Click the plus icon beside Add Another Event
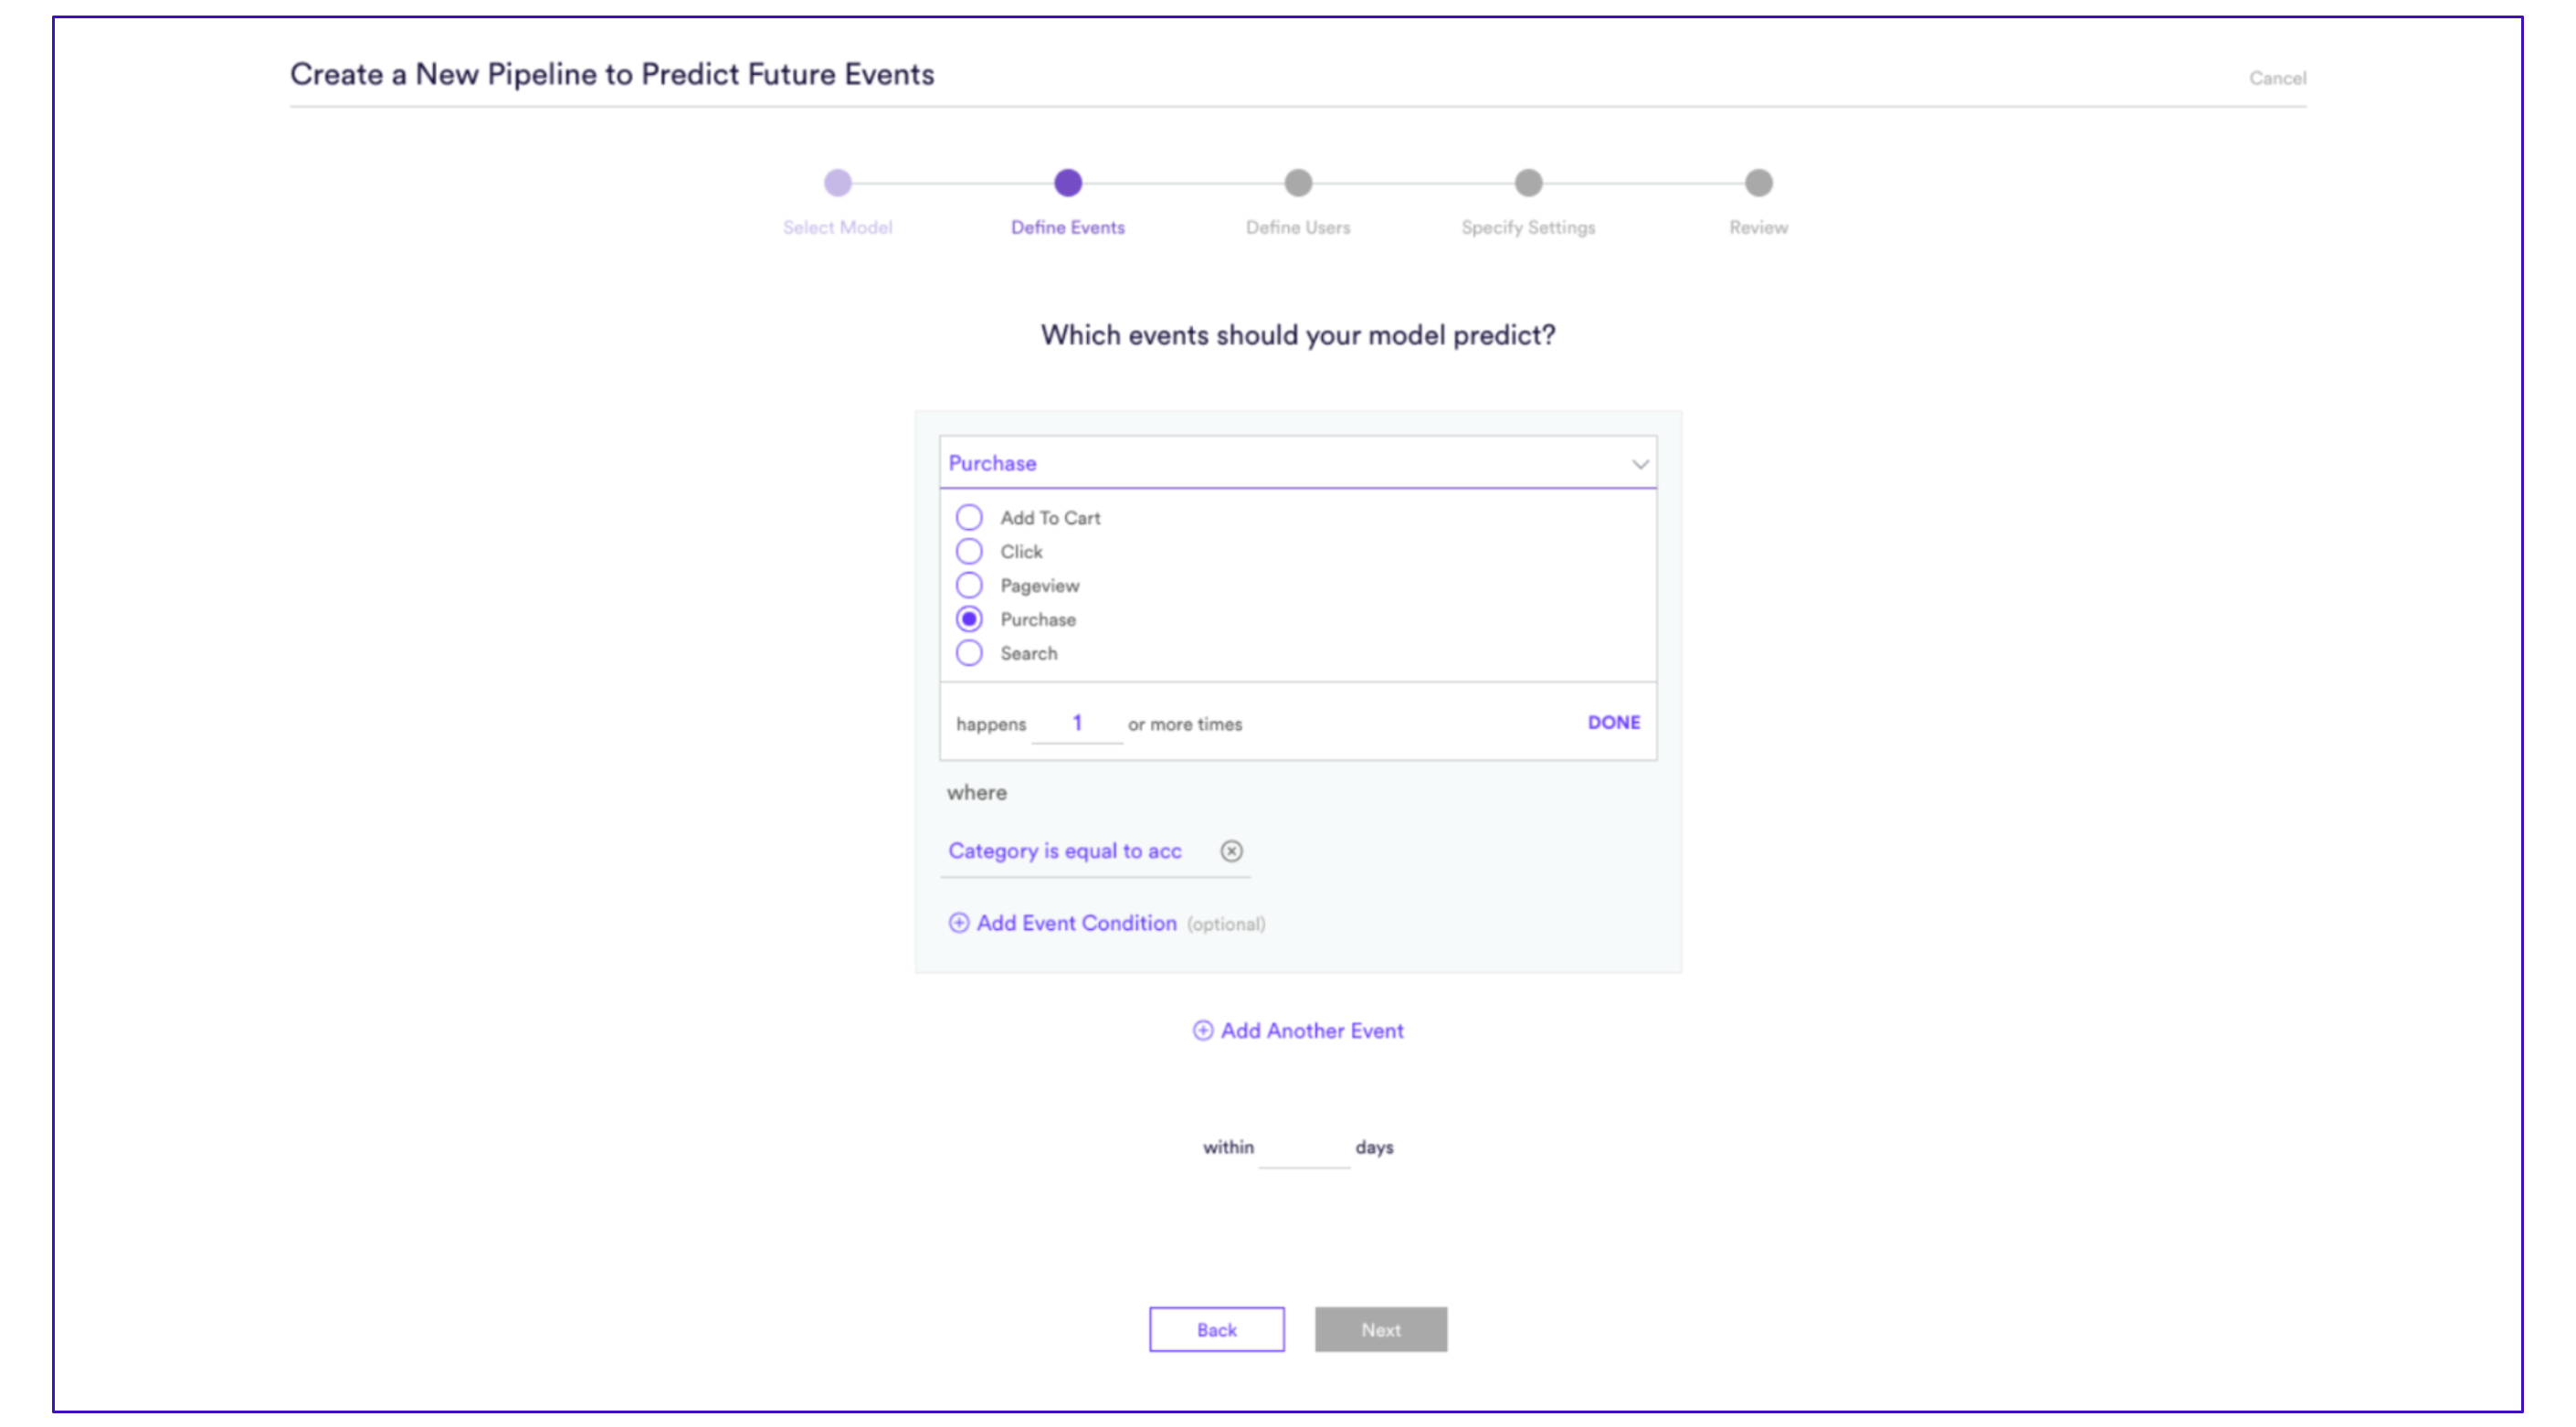 [x=1203, y=1031]
